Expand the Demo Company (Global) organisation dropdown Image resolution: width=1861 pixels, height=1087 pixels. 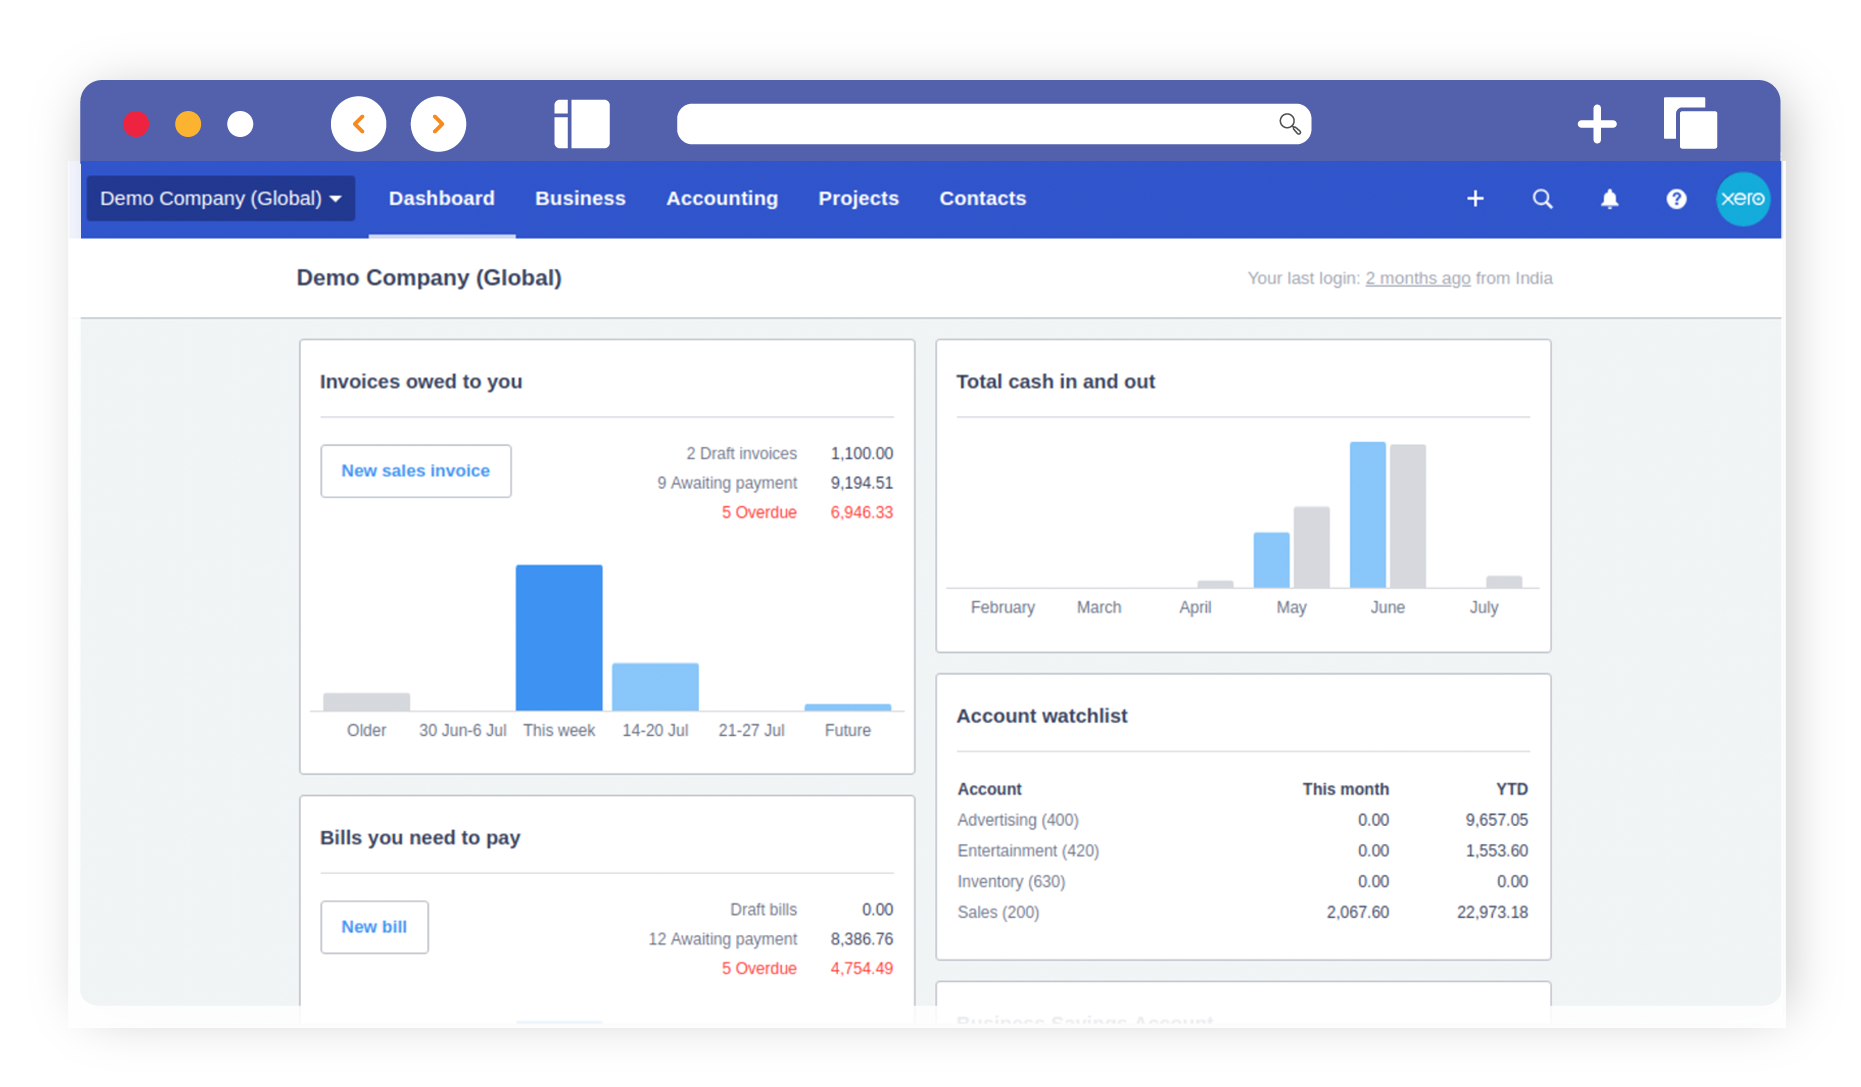(x=220, y=198)
